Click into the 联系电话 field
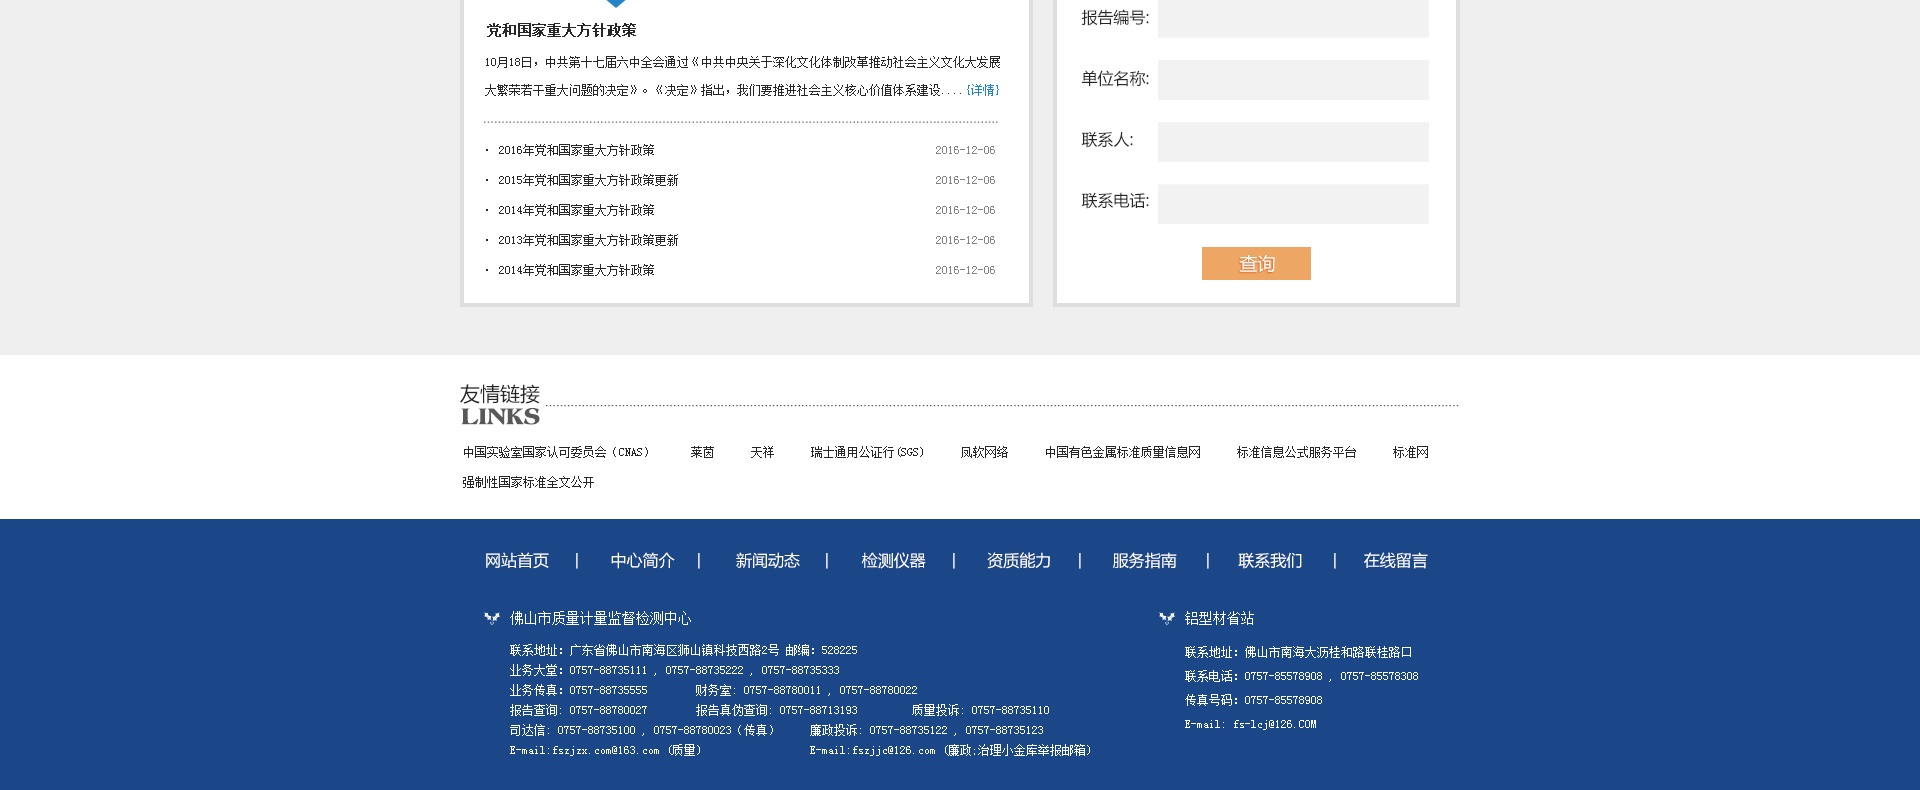Viewport: 1920px width, 790px height. 1293,204
